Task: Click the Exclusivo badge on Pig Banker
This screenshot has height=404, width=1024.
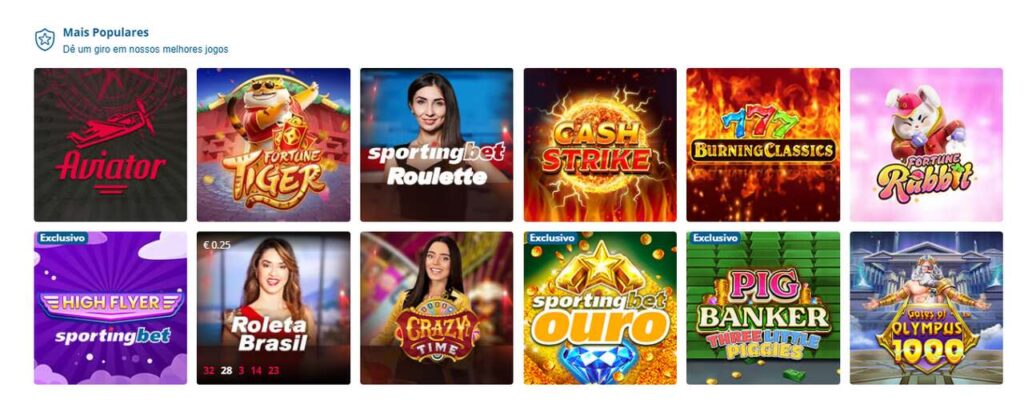Action: (715, 238)
